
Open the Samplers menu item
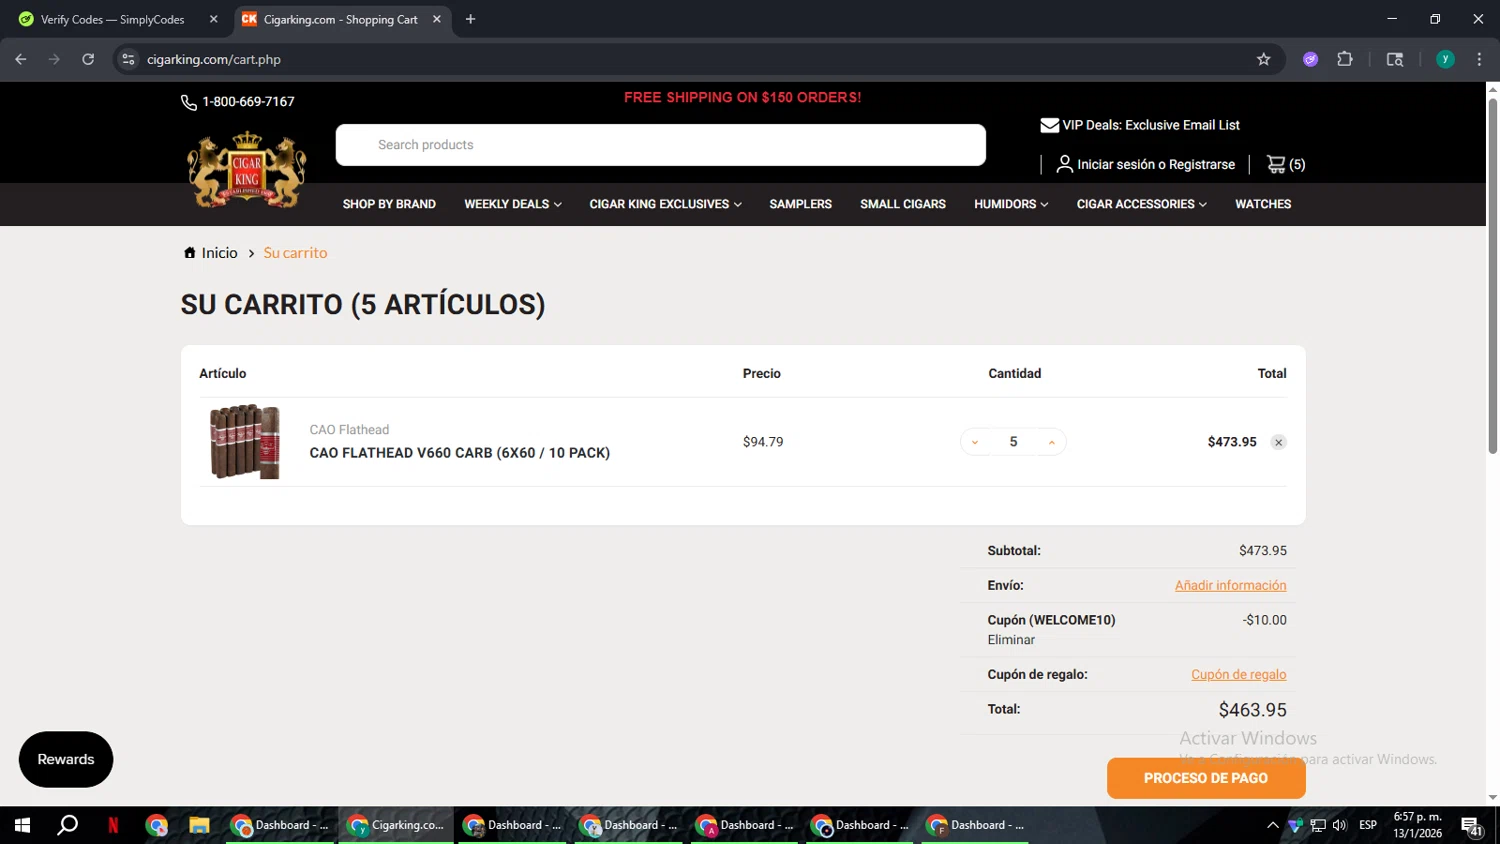(x=800, y=204)
